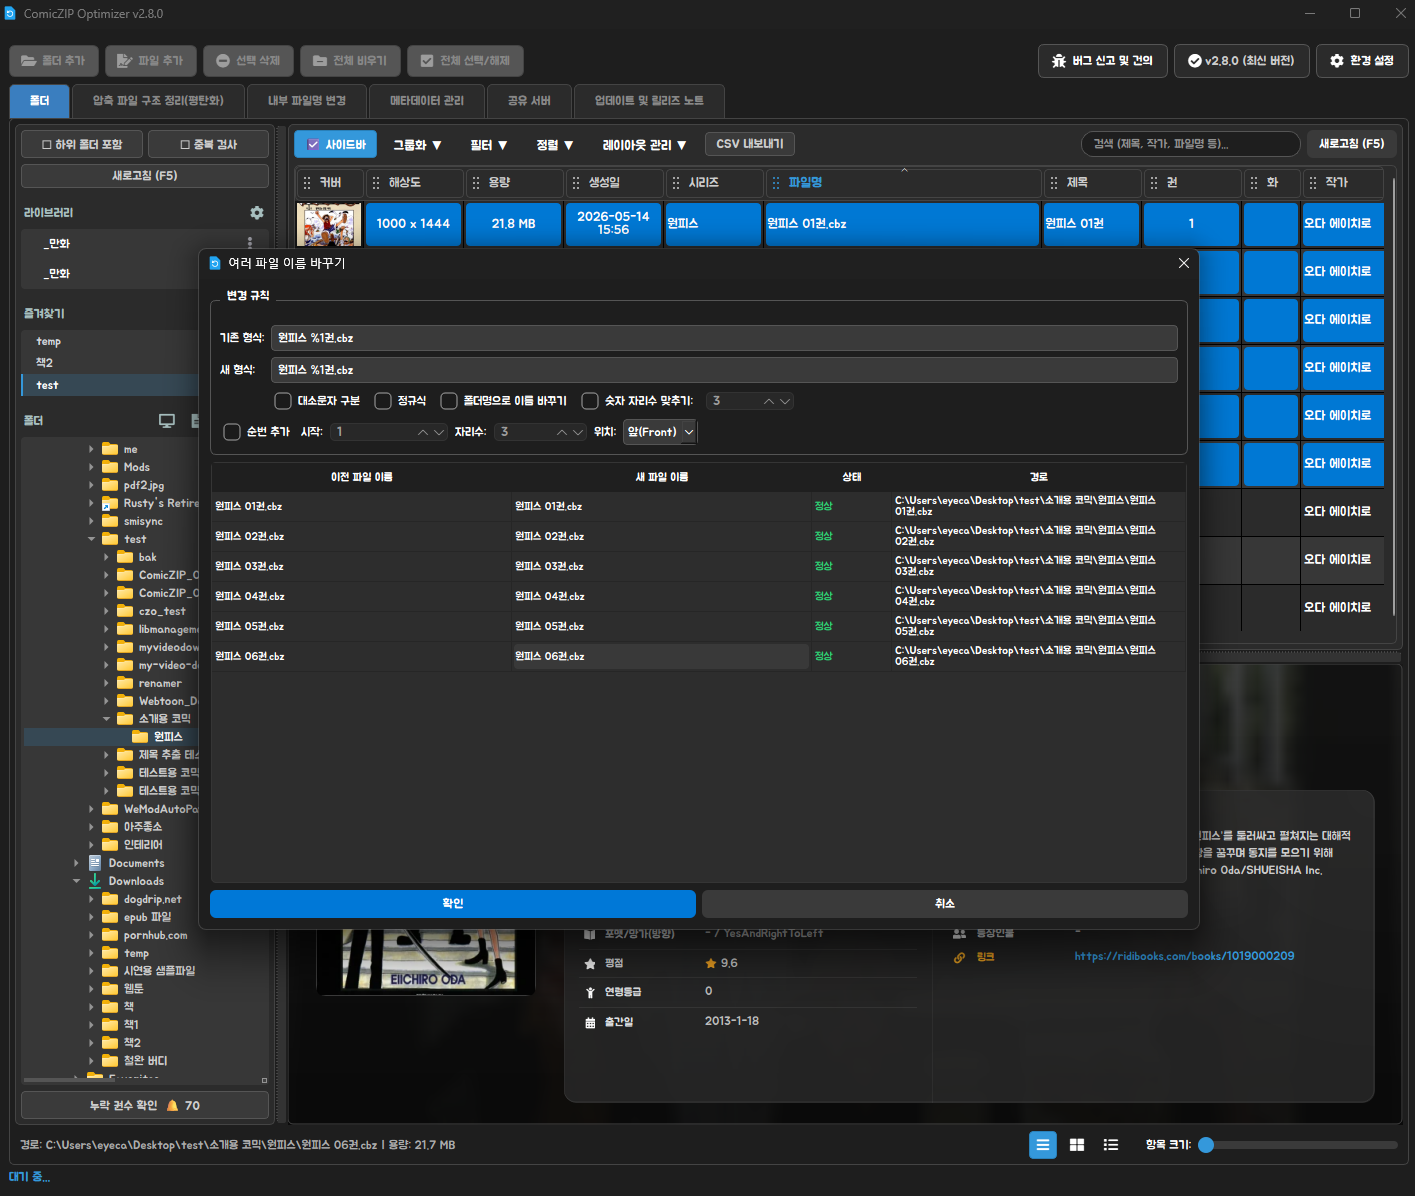The width and height of the screenshot is (1415, 1196).
Task: Open the 내부 파일명 변경 tab
Action: 307,101
